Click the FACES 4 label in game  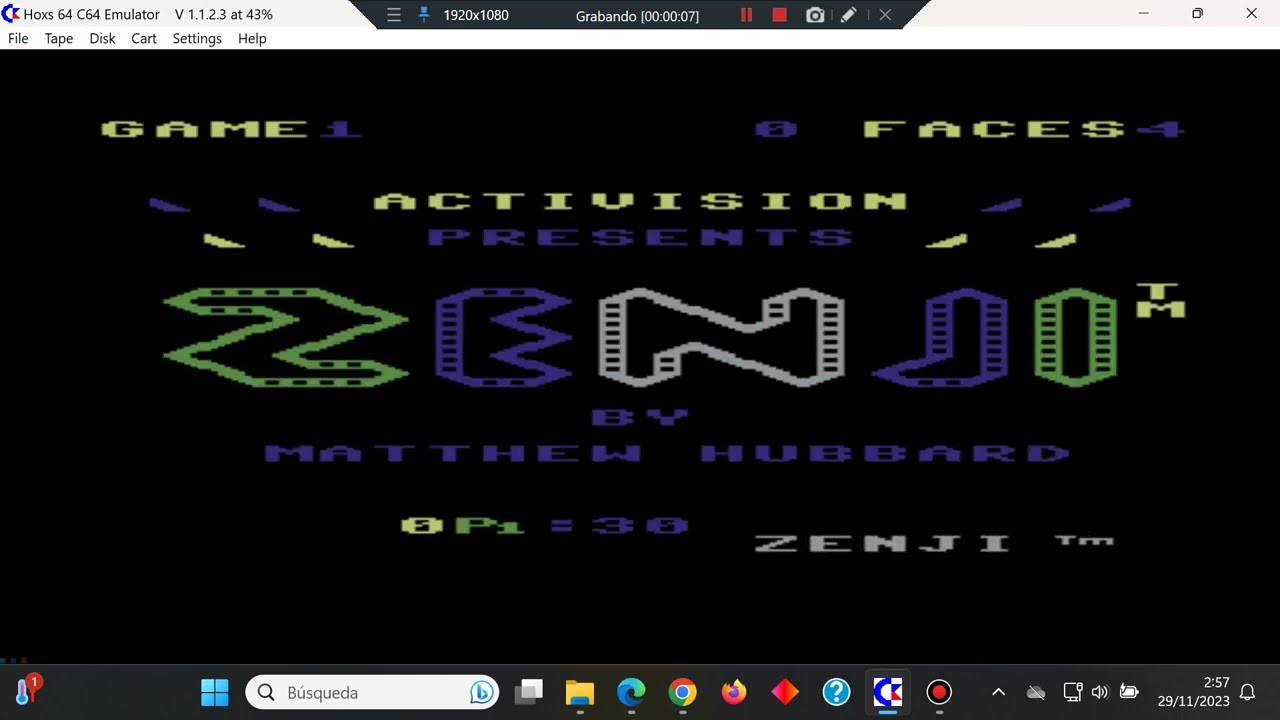pyautogui.click(x=1024, y=129)
